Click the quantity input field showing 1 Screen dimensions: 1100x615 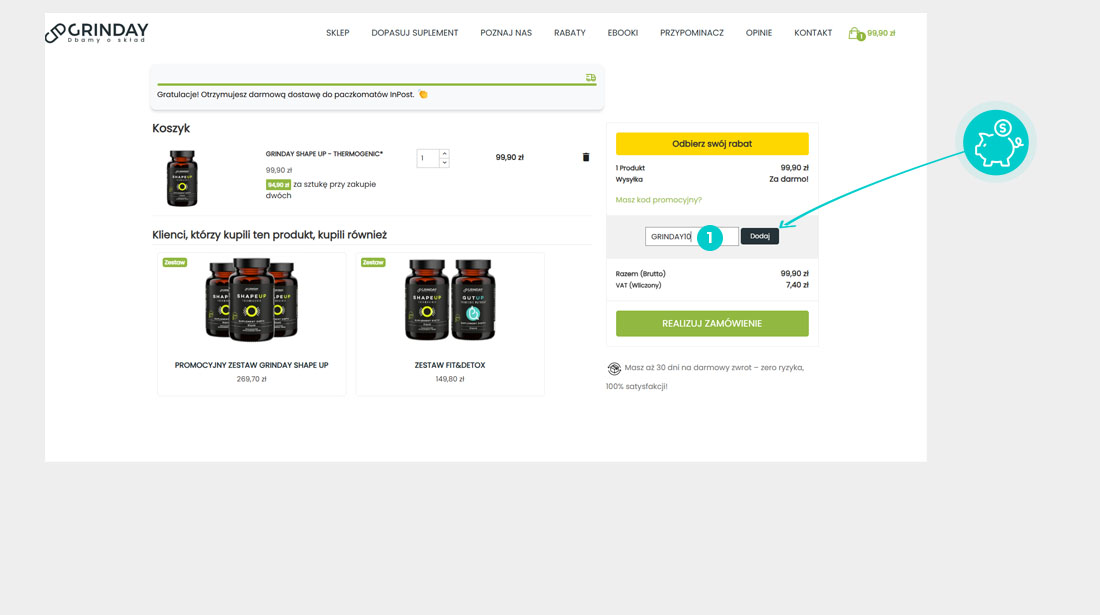[x=427, y=158]
